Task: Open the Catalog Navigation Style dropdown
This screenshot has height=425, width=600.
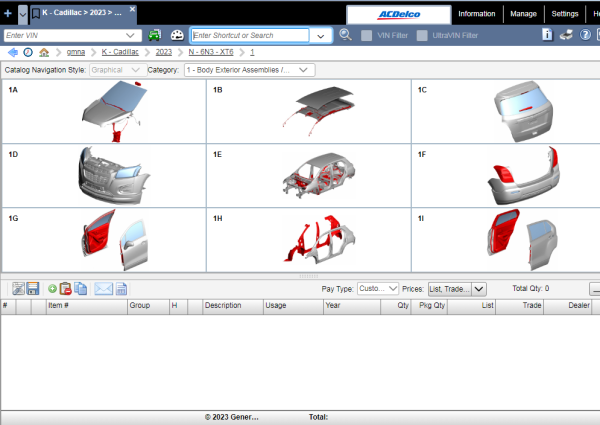Action: click(x=117, y=70)
